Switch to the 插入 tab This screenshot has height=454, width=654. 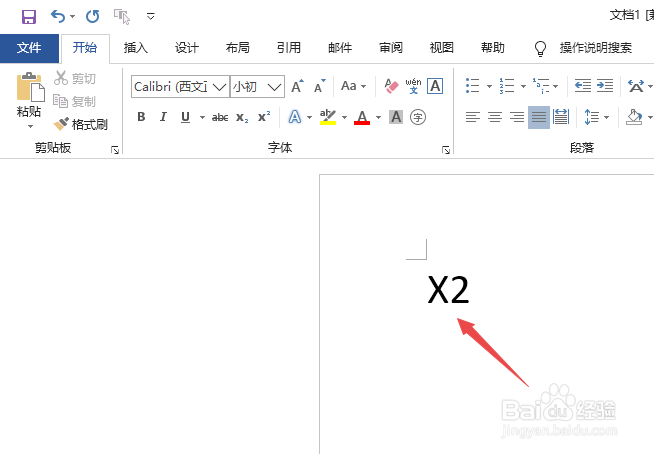[x=136, y=48]
